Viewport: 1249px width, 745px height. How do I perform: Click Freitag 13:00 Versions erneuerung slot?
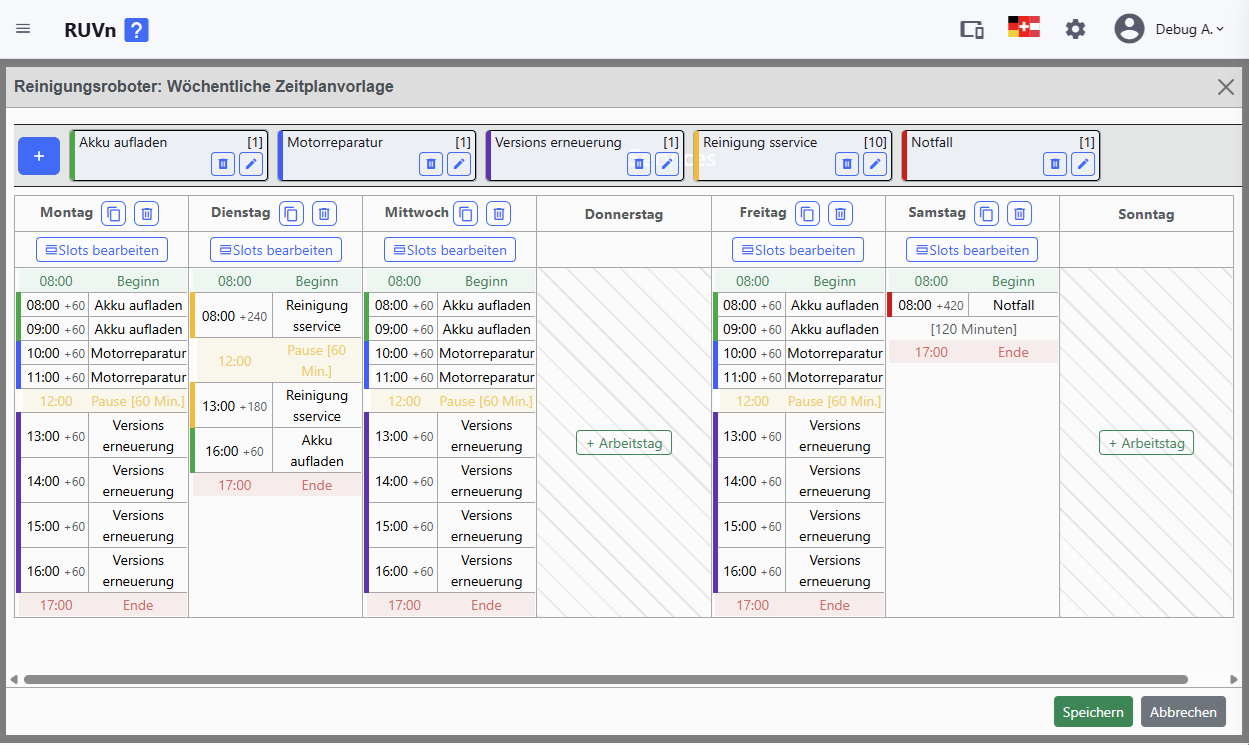click(798, 436)
